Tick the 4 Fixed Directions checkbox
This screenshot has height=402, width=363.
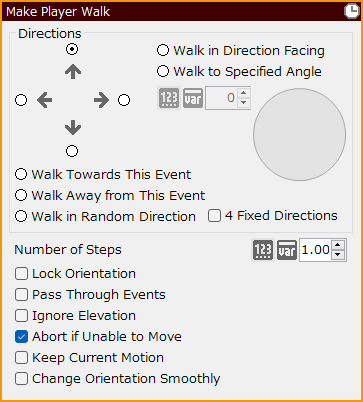214,216
